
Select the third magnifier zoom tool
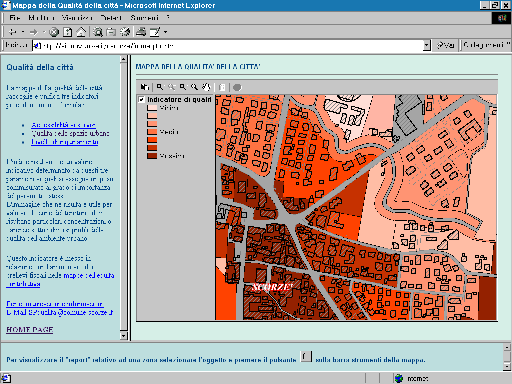[x=183, y=87]
